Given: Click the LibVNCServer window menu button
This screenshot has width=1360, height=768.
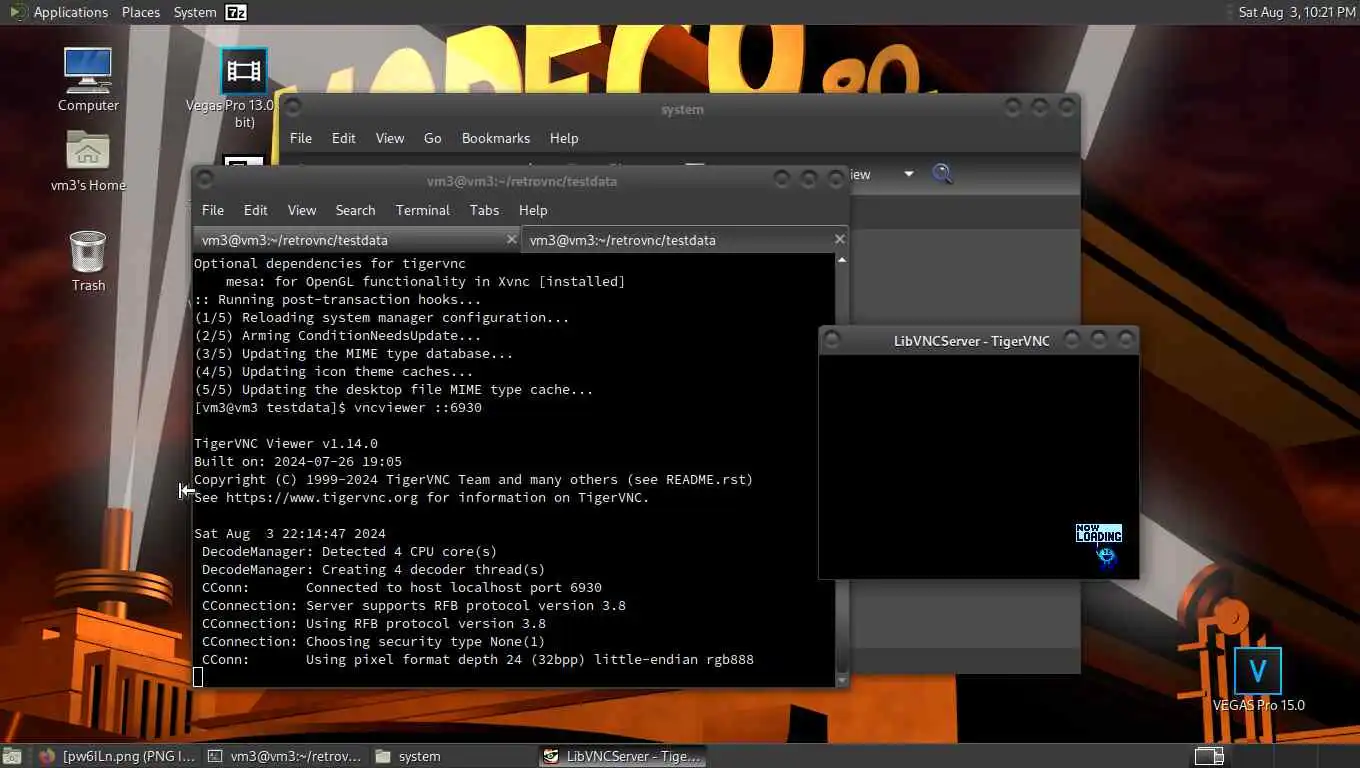Looking at the screenshot, I should 832,340.
